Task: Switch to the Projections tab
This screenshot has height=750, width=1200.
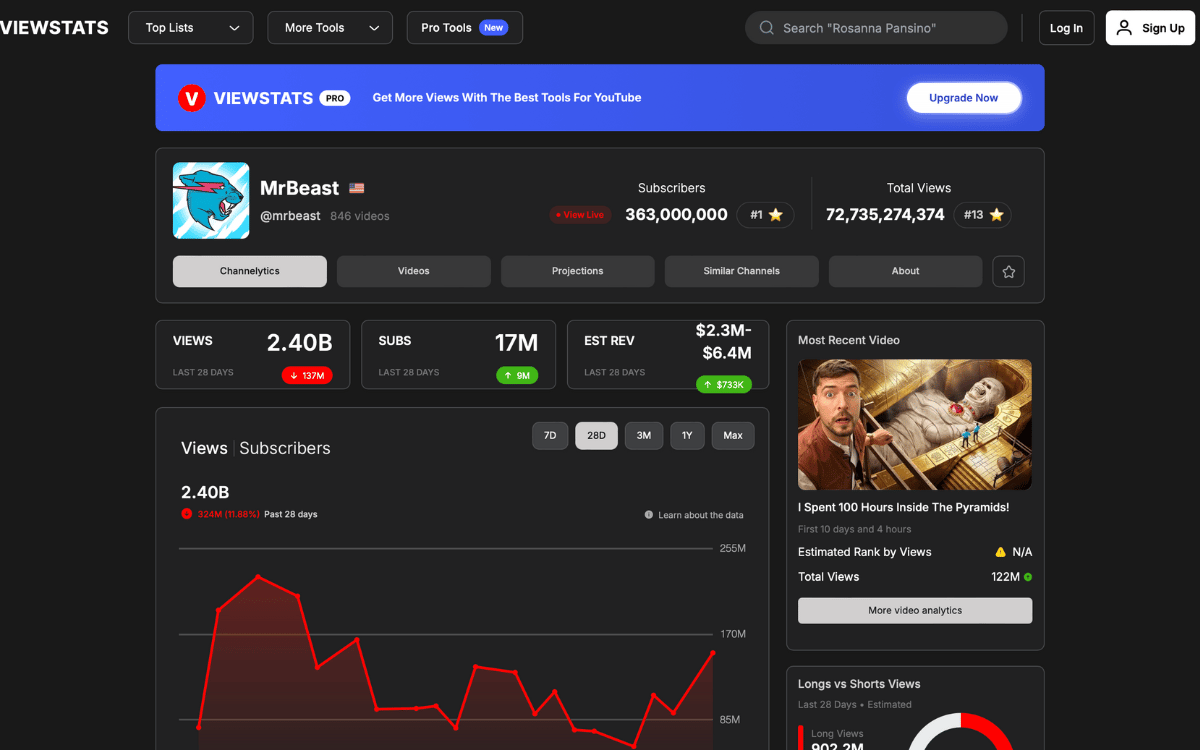Action: coord(578,271)
